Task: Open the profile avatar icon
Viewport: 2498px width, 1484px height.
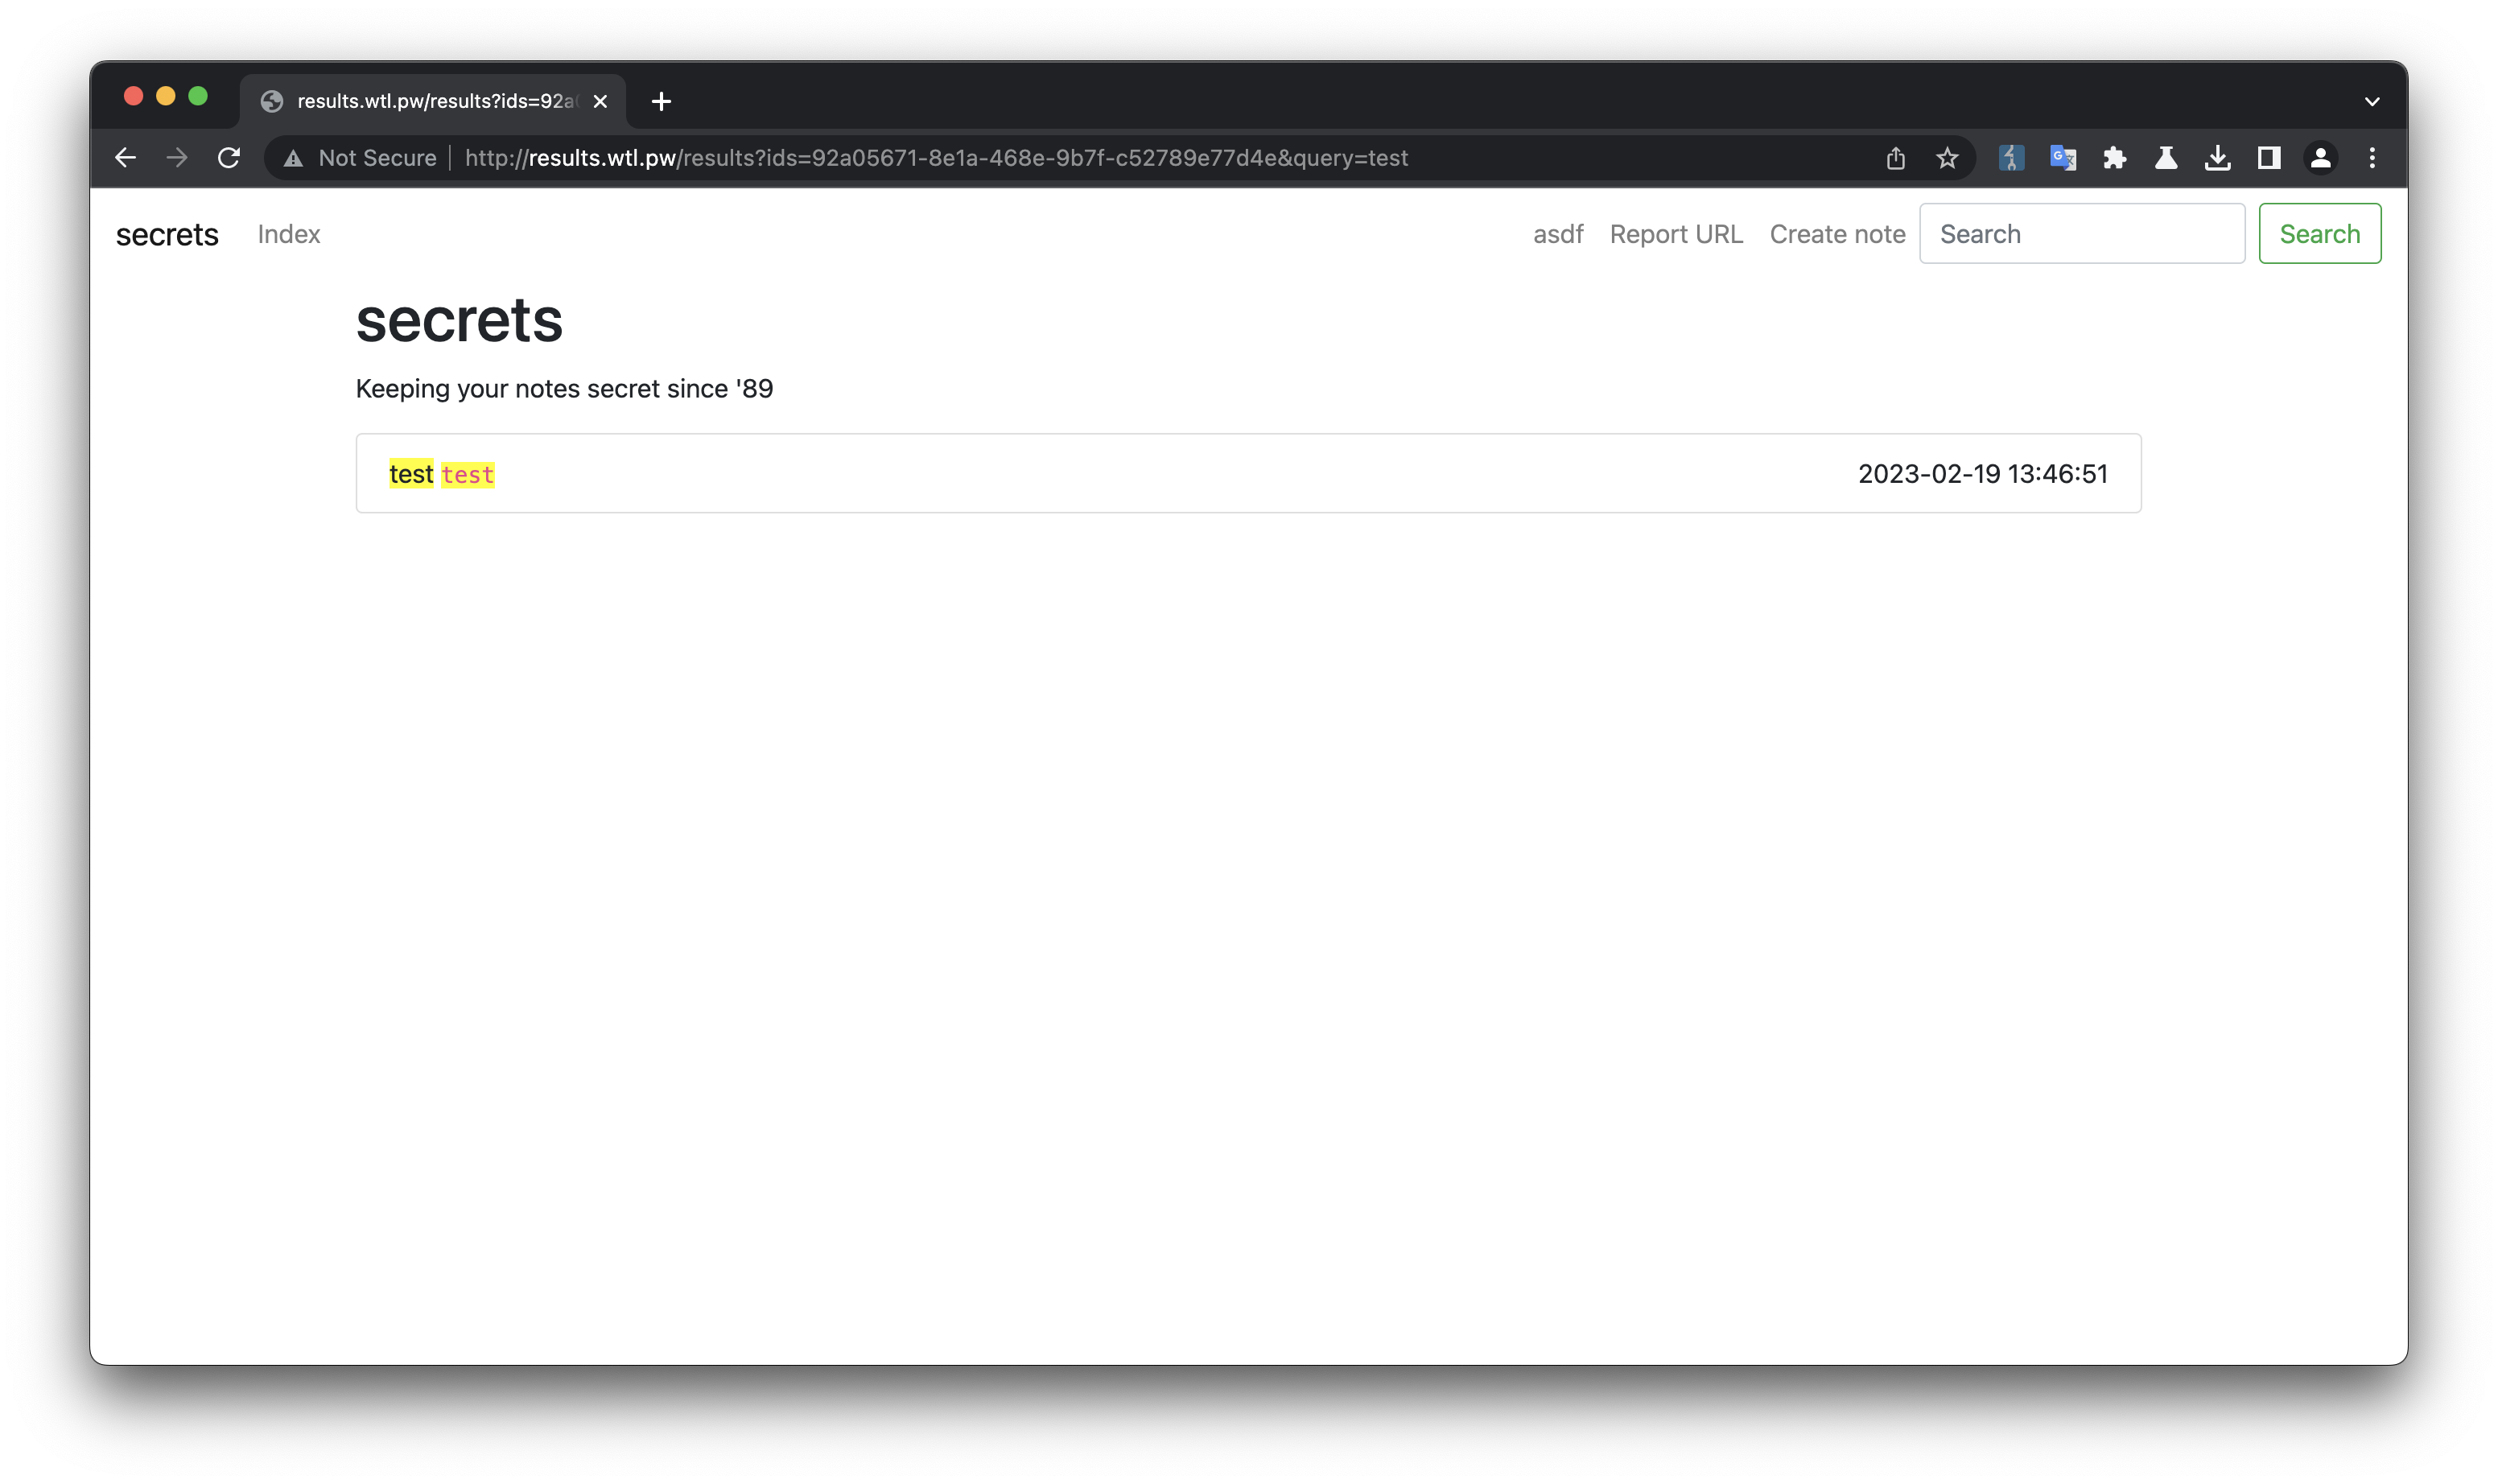Action: 2320,158
